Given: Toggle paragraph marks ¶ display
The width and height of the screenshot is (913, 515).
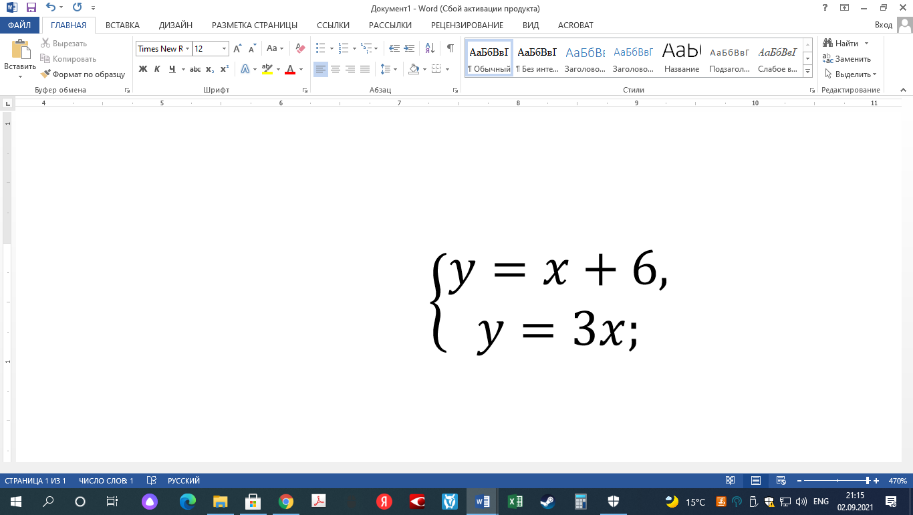Looking at the screenshot, I should tap(450, 48).
